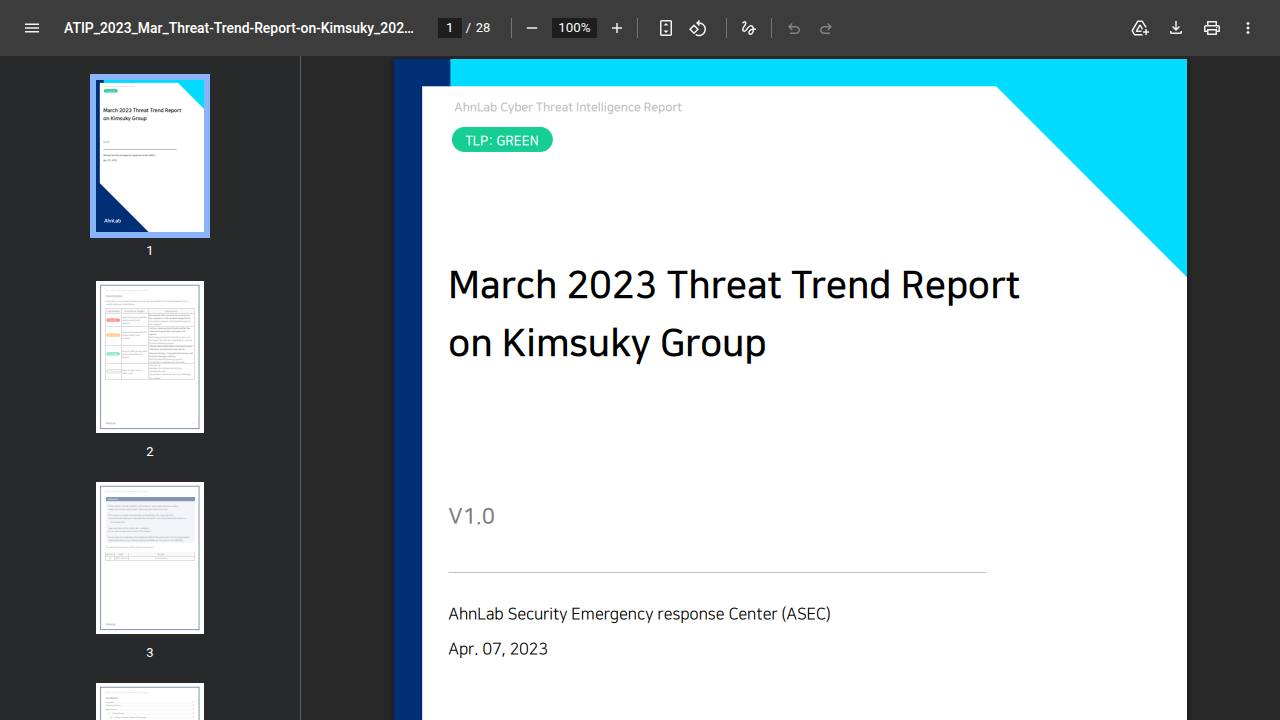Screen dimensions: 1280x720
Task: Select the partially visible page 4 thumbnail
Action: point(150,701)
